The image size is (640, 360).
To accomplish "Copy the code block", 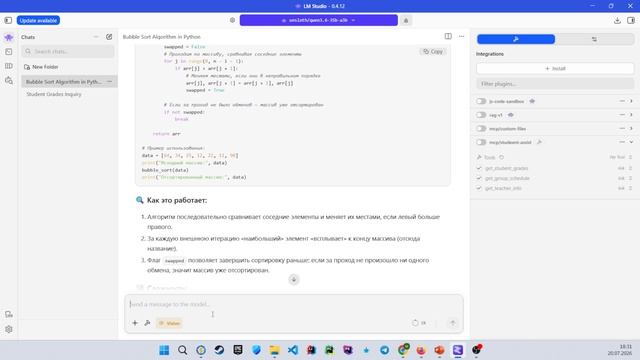I will point(433,51).
